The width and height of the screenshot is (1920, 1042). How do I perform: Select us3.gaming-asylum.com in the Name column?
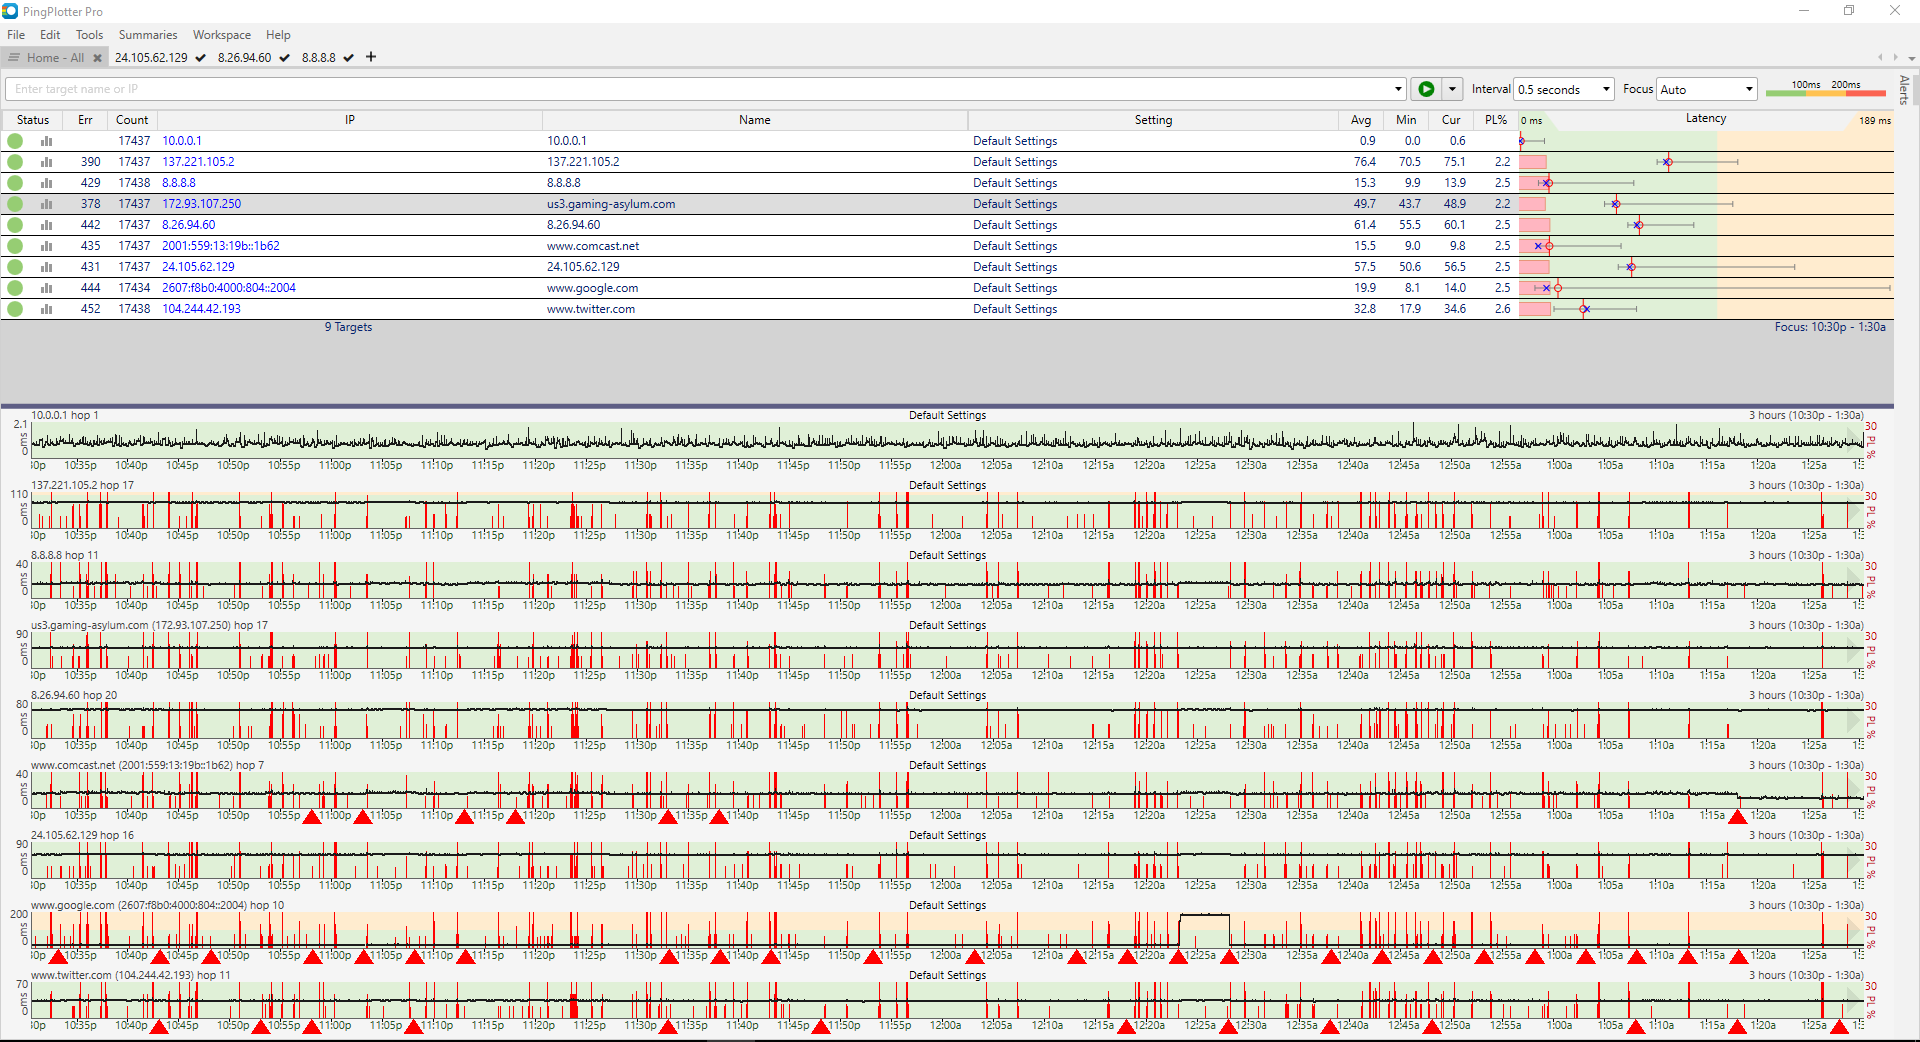611,204
